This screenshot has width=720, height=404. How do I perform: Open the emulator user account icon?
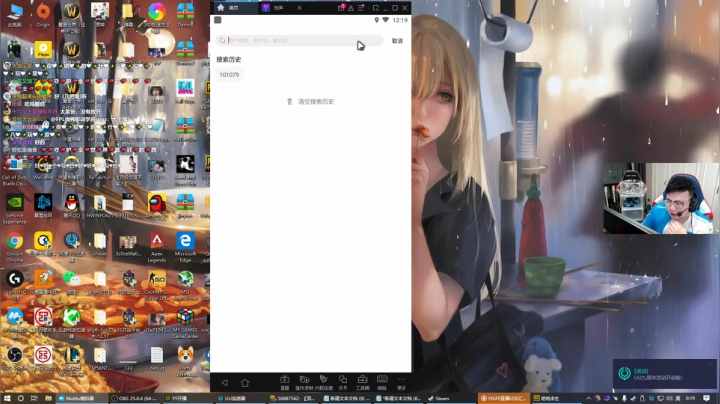click(x=351, y=8)
